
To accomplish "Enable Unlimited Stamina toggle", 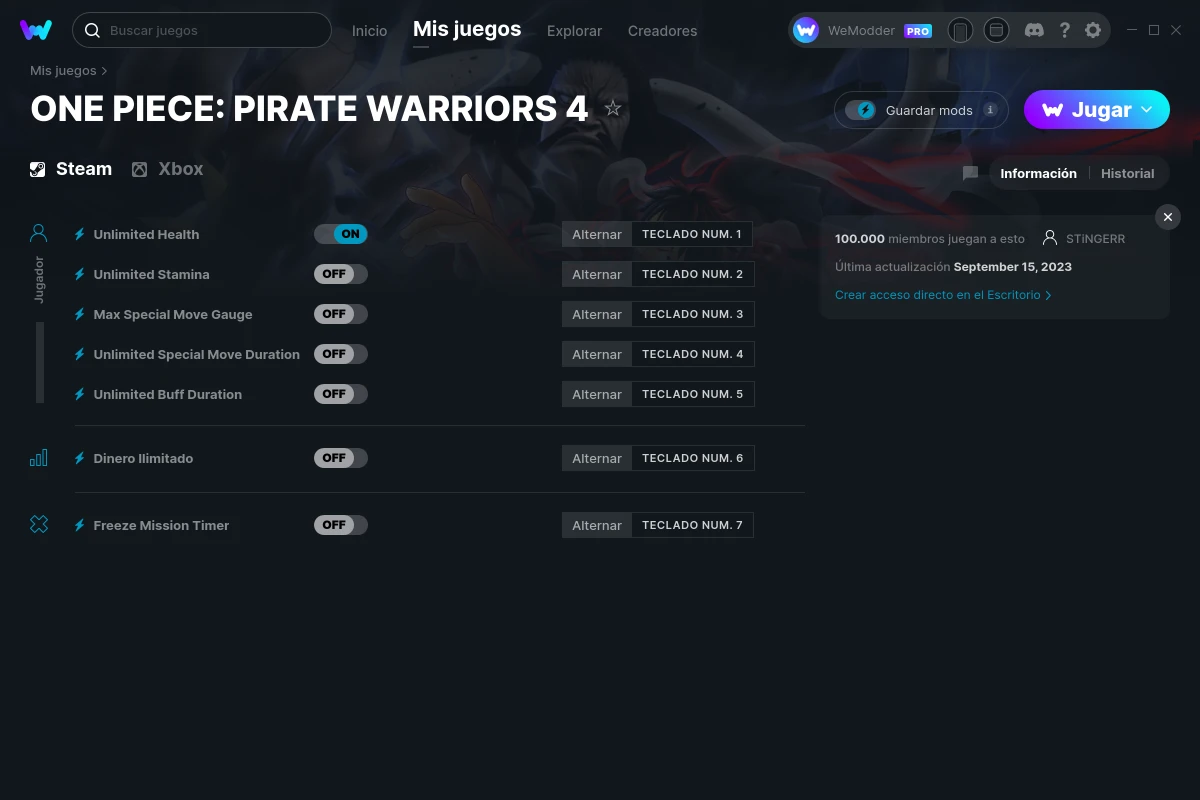I will coord(341,274).
